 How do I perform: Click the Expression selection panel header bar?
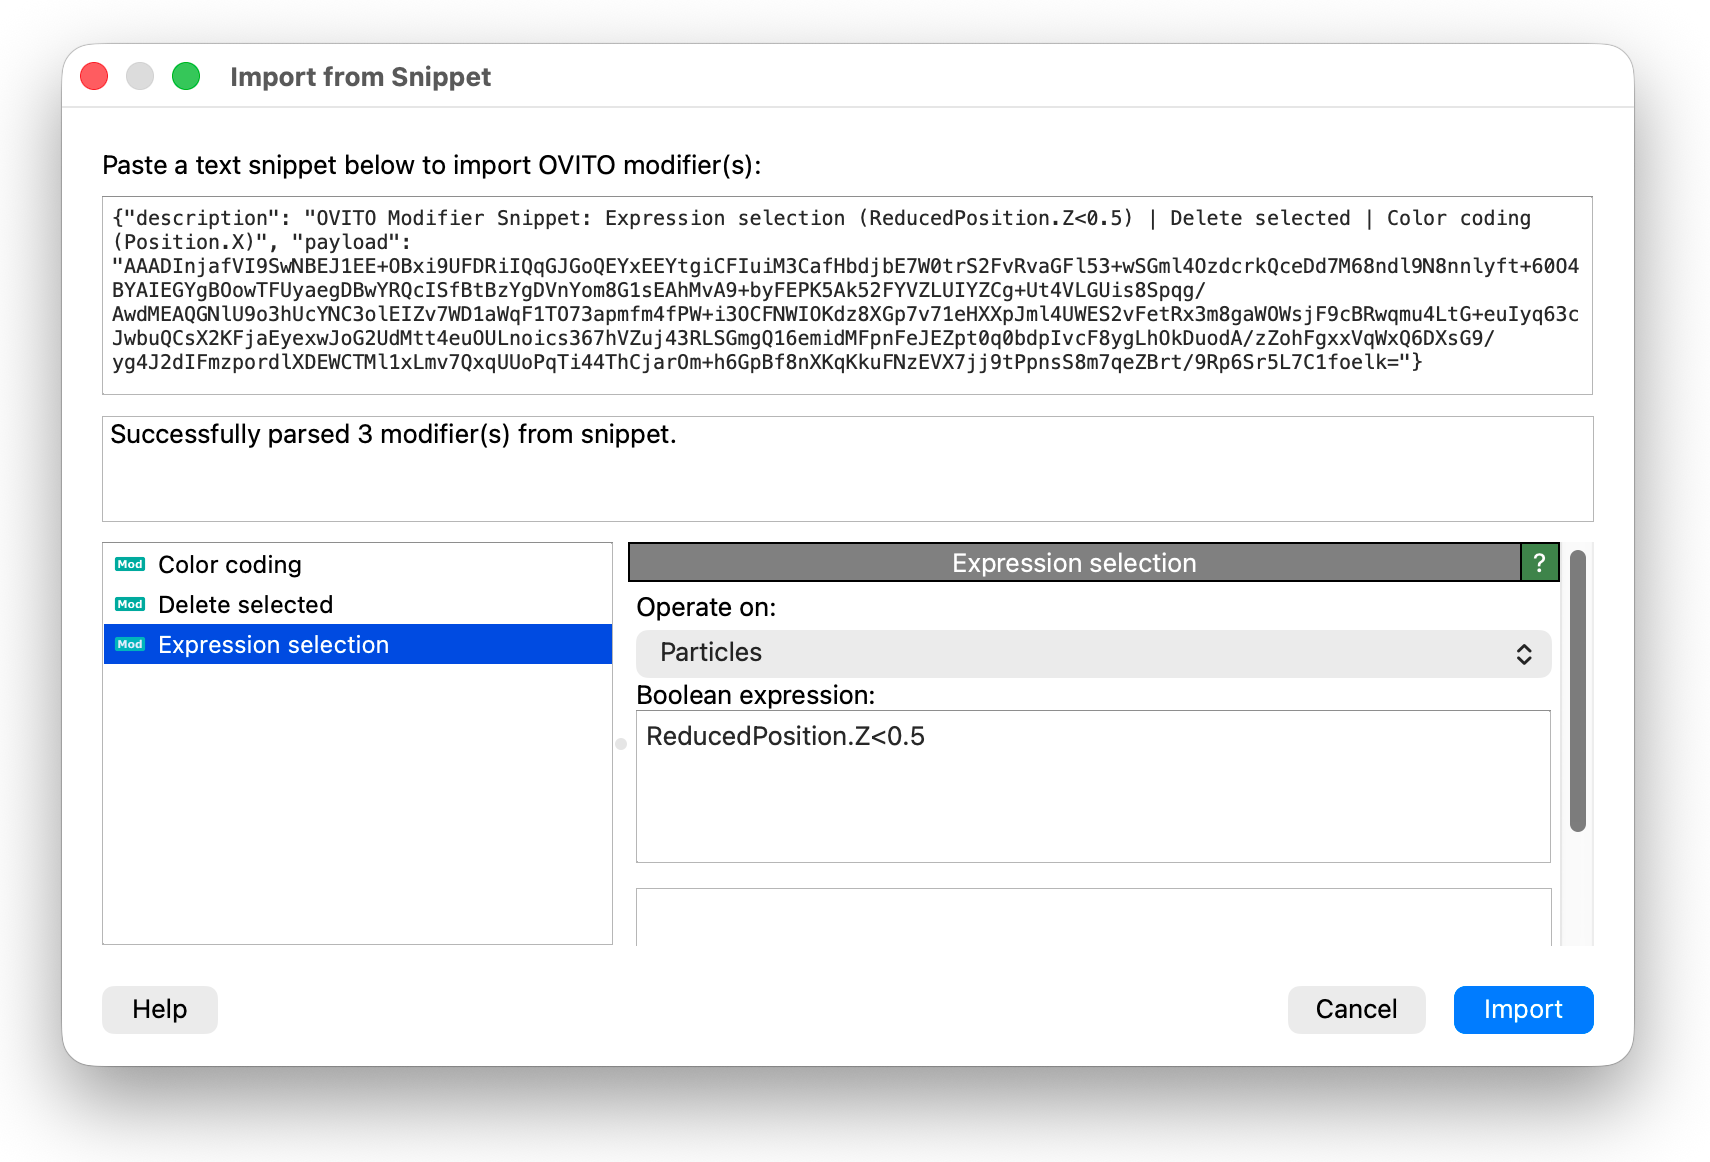(1073, 563)
